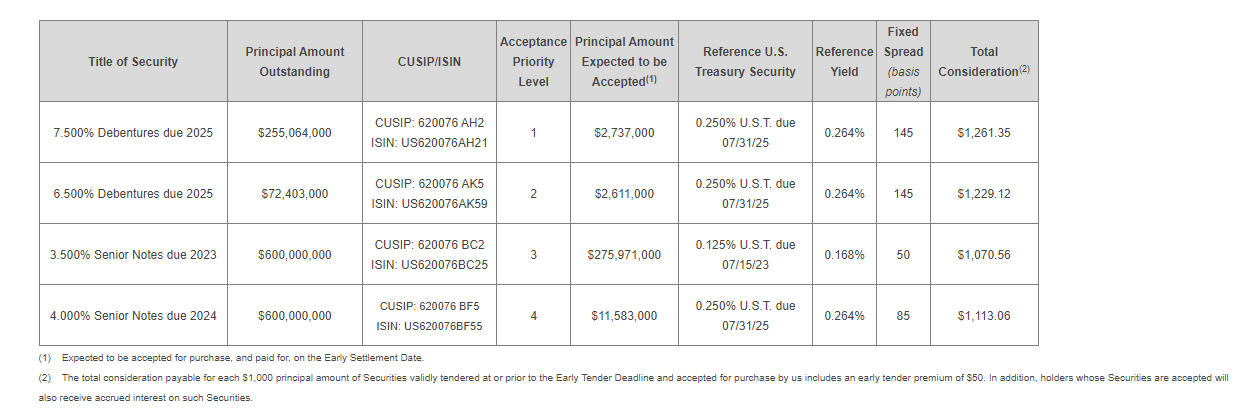Image resolution: width=1236 pixels, height=418 pixels.
Task: Click the 'Total Consideration' column header
Action: coord(983,62)
